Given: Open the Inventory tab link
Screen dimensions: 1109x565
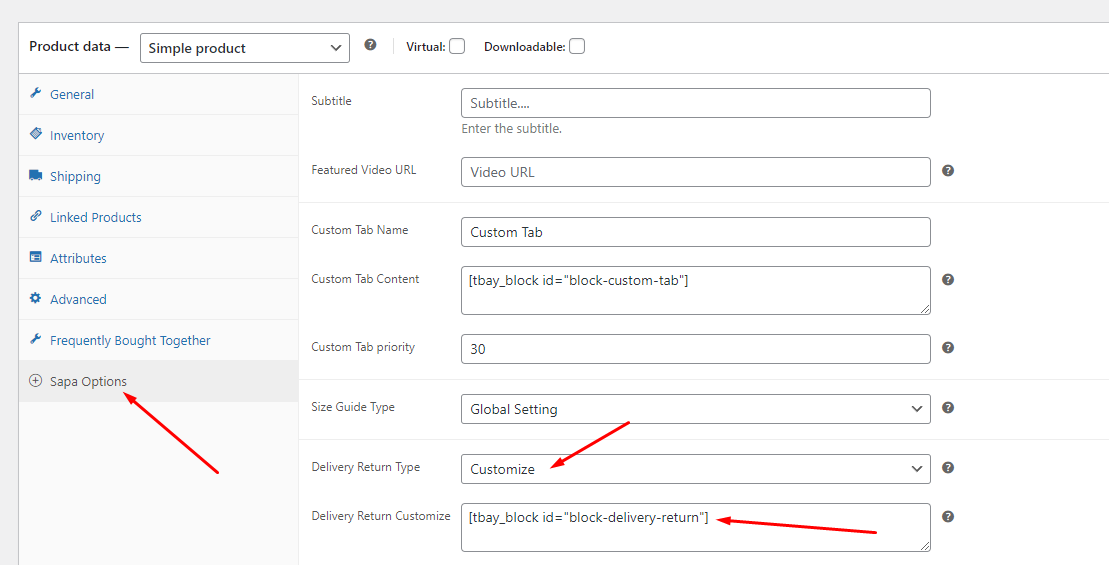Looking at the screenshot, I should pyautogui.click(x=77, y=135).
